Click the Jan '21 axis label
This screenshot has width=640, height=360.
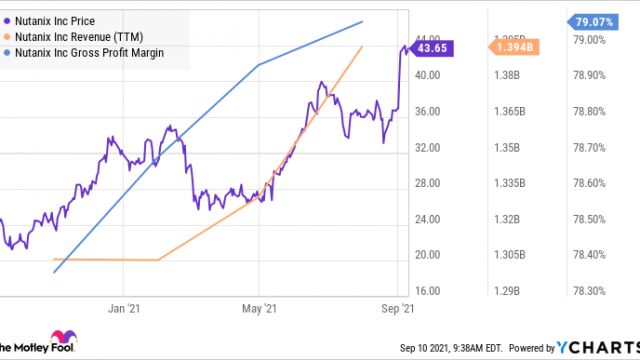click(x=124, y=309)
